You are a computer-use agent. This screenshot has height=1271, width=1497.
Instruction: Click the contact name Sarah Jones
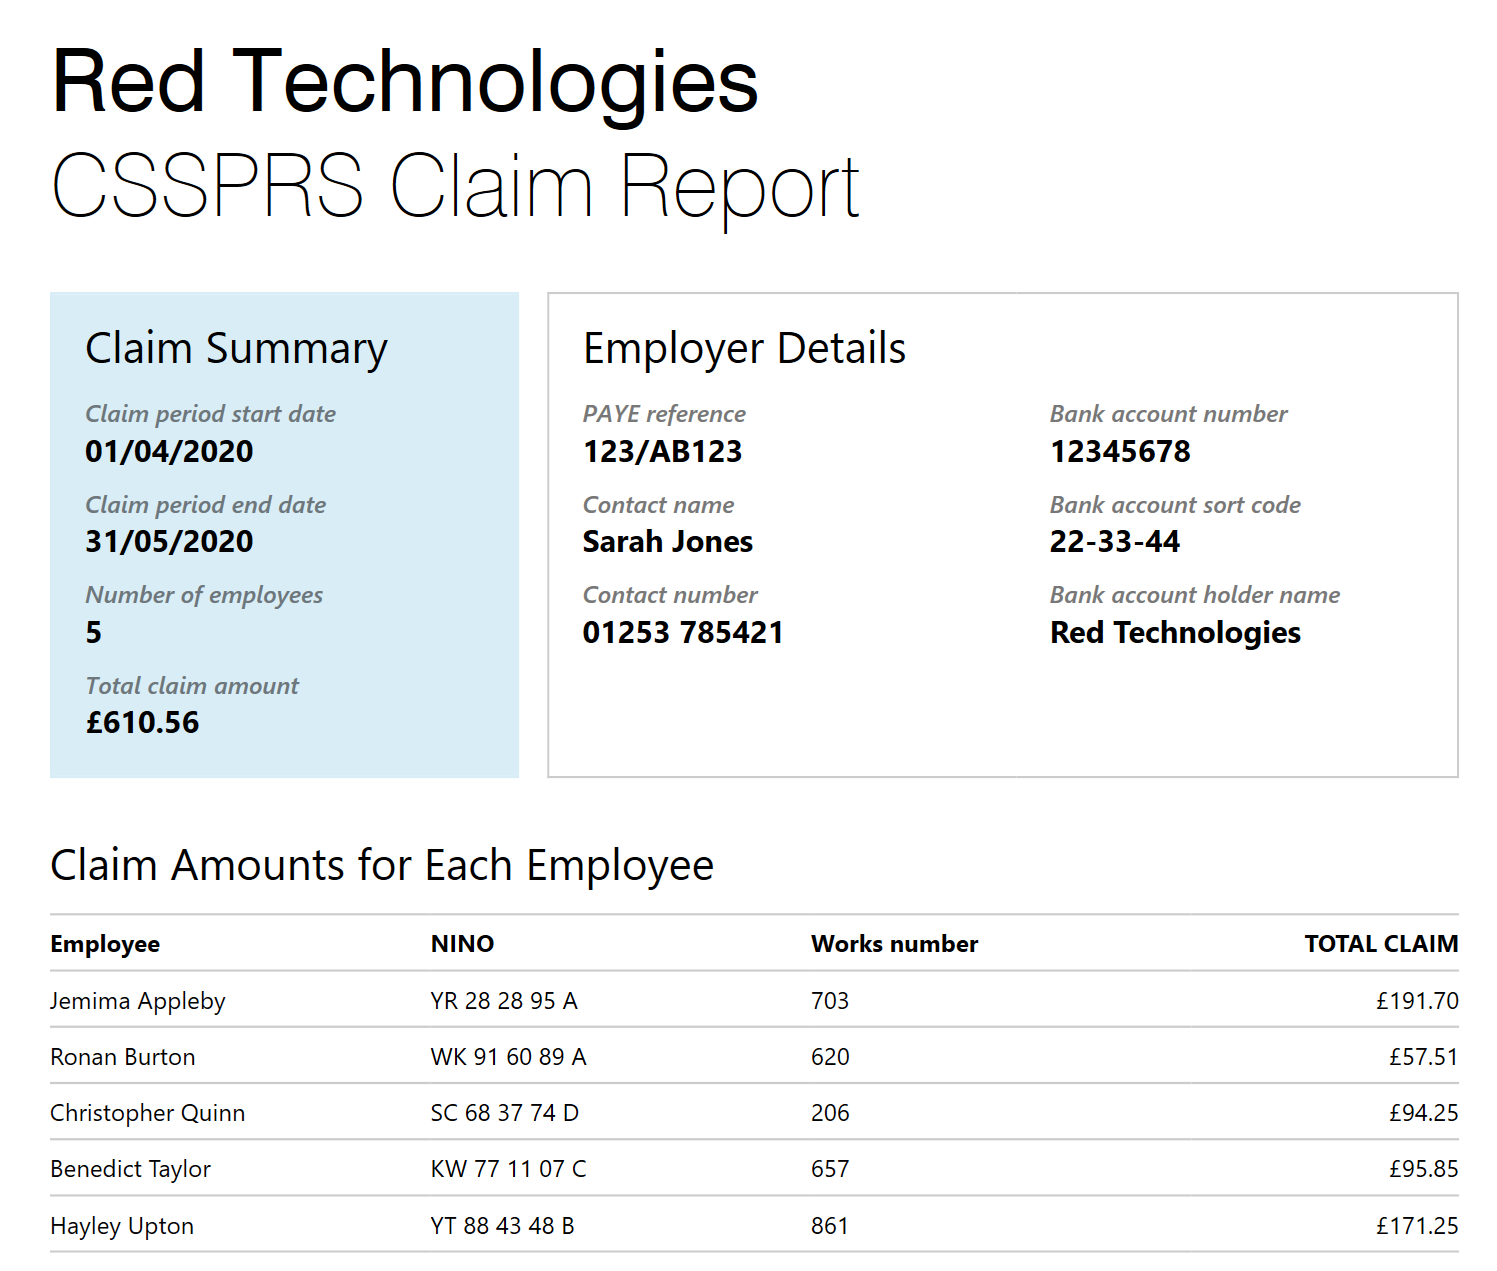pyautogui.click(x=668, y=541)
